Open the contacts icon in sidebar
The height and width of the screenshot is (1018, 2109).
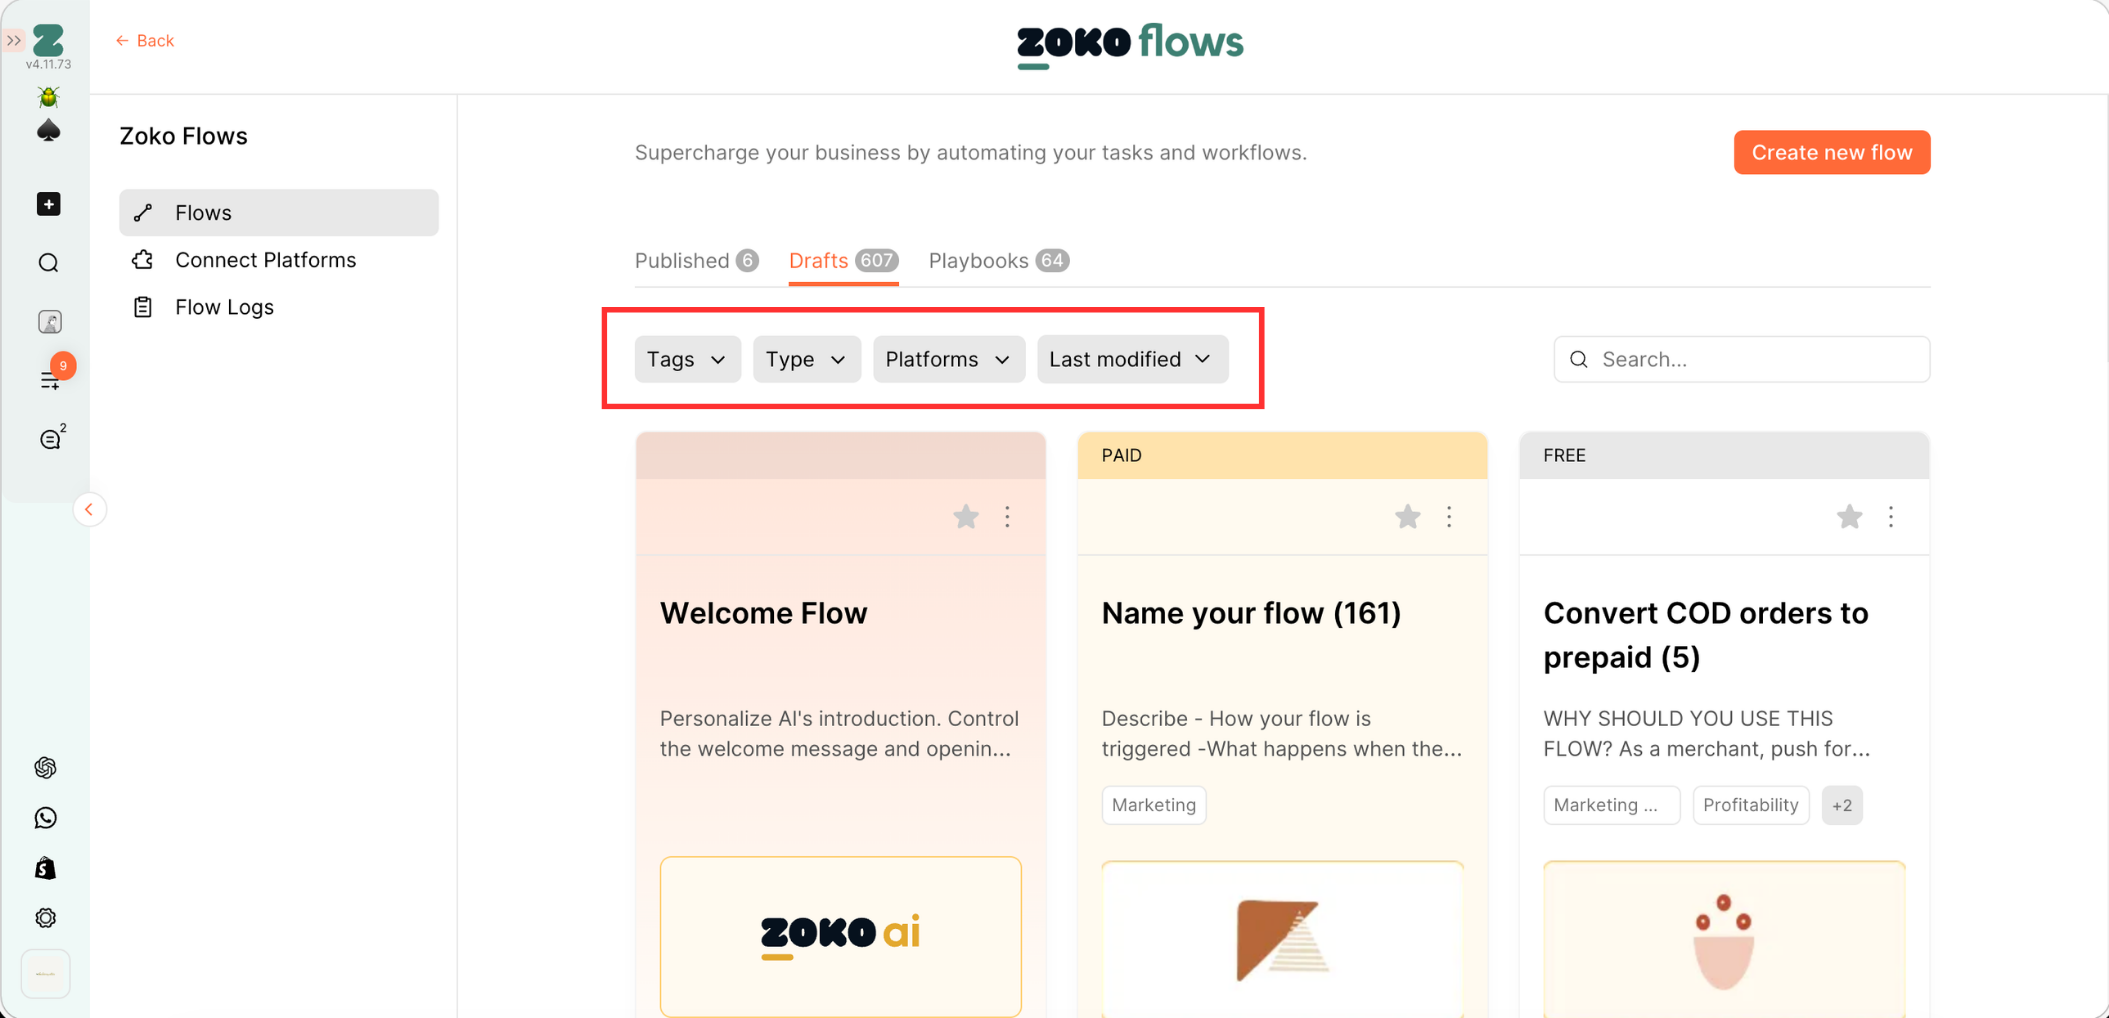click(x=49, y=322)
